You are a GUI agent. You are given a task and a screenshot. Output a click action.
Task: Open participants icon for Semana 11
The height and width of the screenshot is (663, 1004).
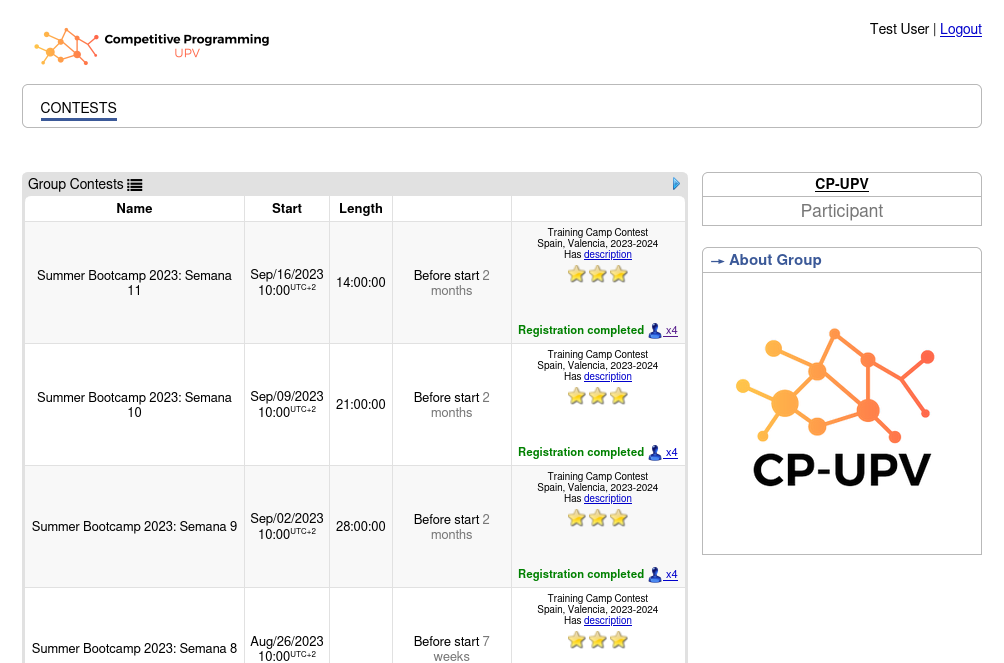[x=654, y=331]
